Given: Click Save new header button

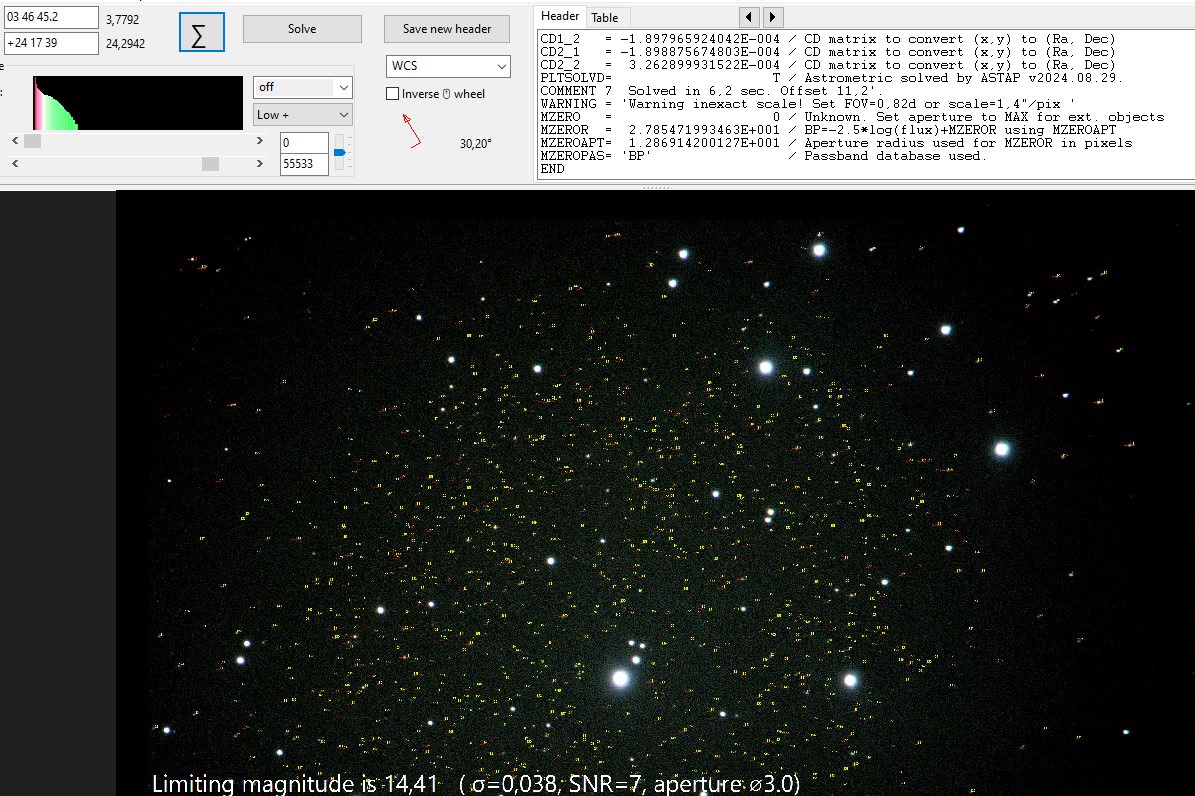Looking at the screenshot, I should [447, 29].
